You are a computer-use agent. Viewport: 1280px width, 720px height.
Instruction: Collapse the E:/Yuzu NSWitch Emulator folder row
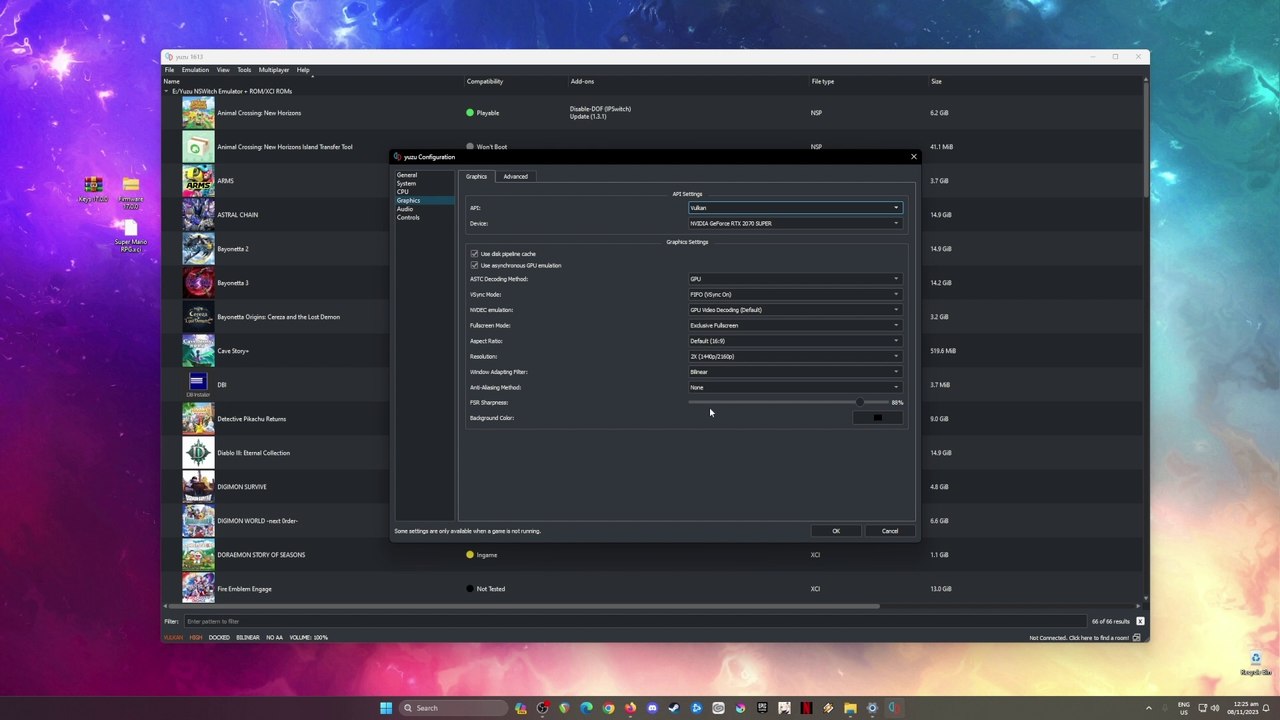point(167,92)
